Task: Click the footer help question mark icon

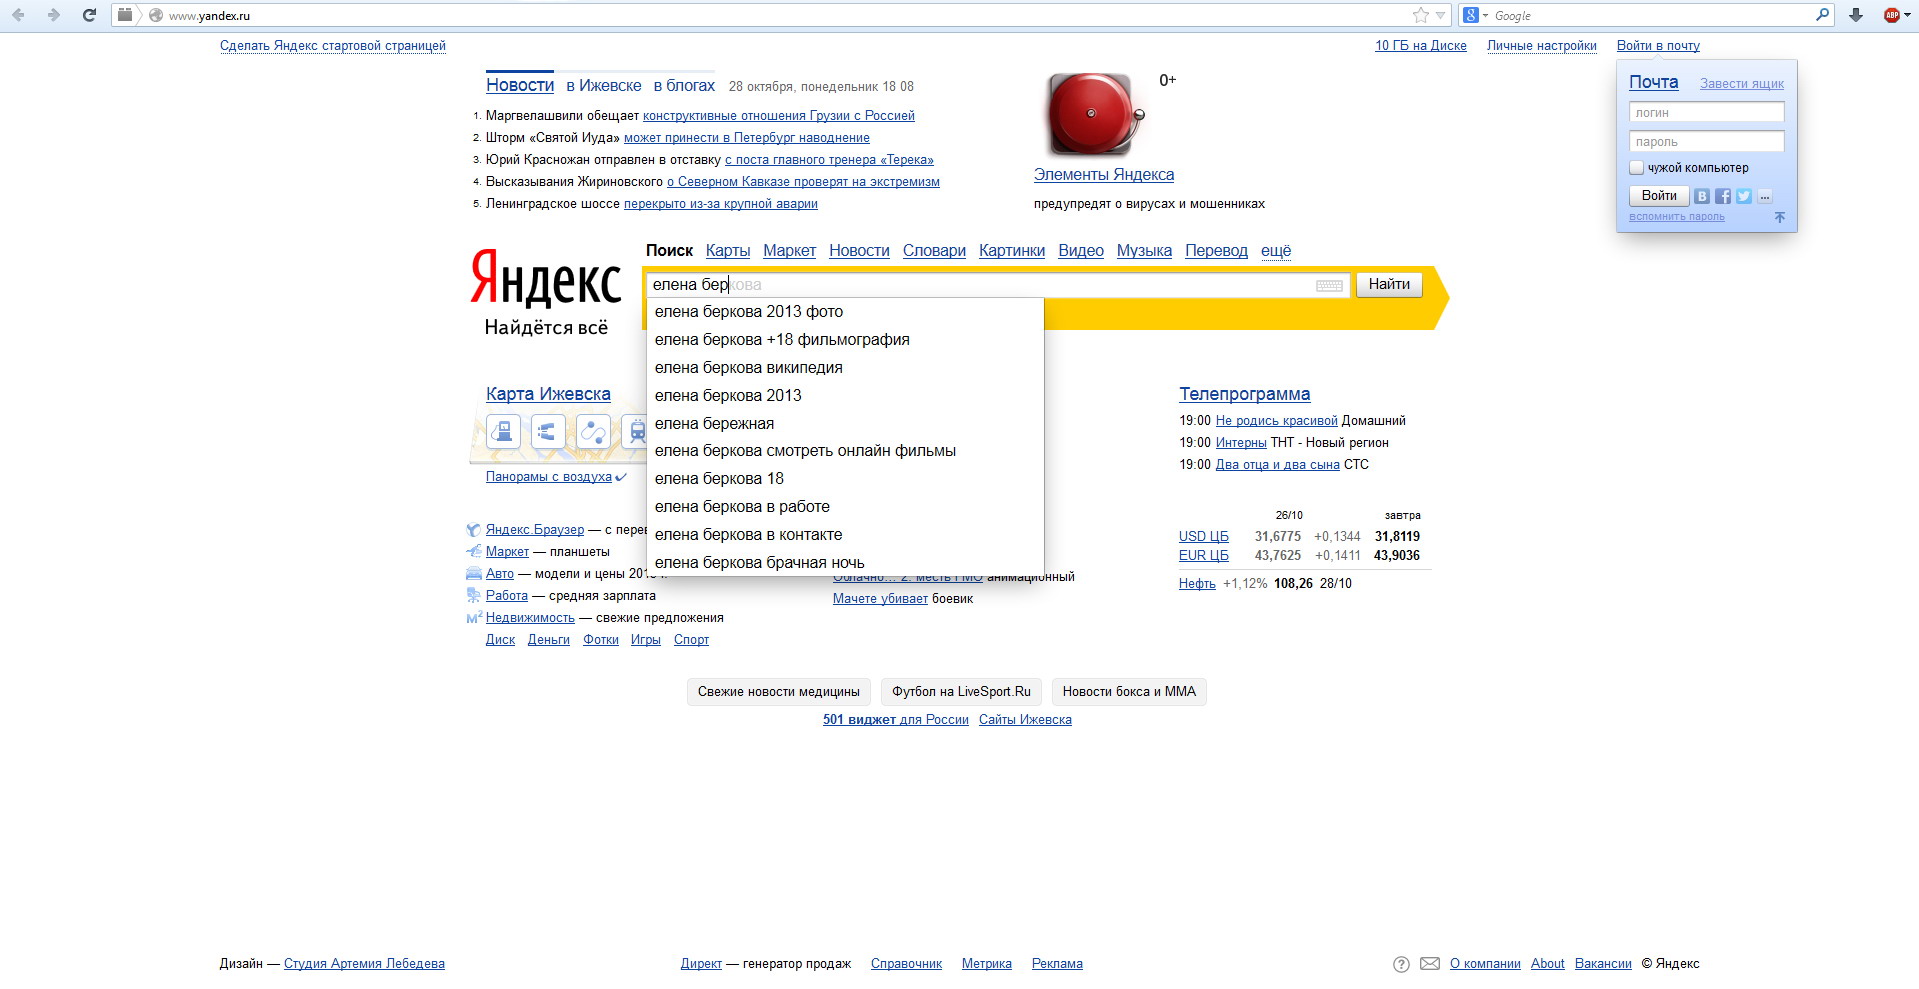Action: click(1401, 964)
